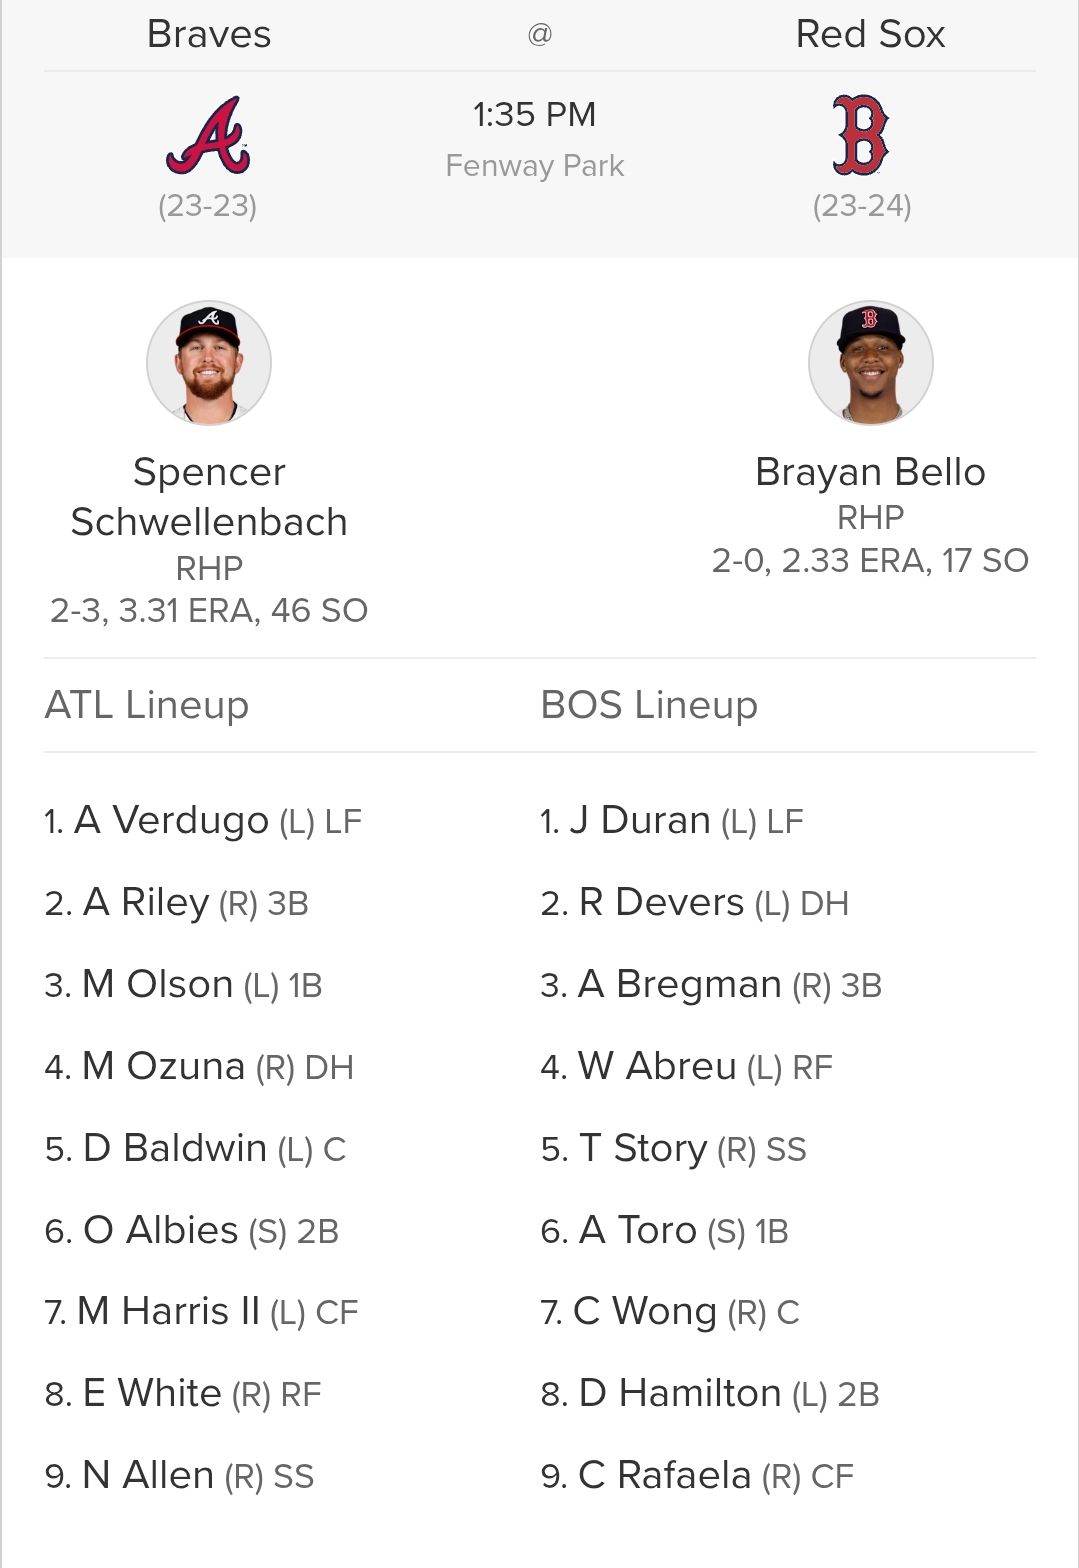Click the 1:35 PM game time
The image size is (1079, 1568).
click(535, 114)
